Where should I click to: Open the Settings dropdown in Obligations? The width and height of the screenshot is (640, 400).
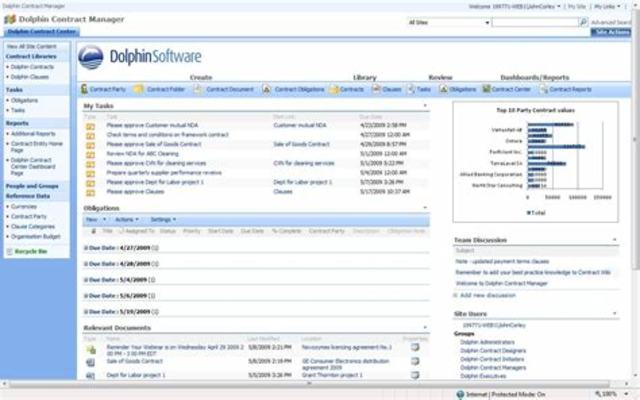tap(163, 220)
